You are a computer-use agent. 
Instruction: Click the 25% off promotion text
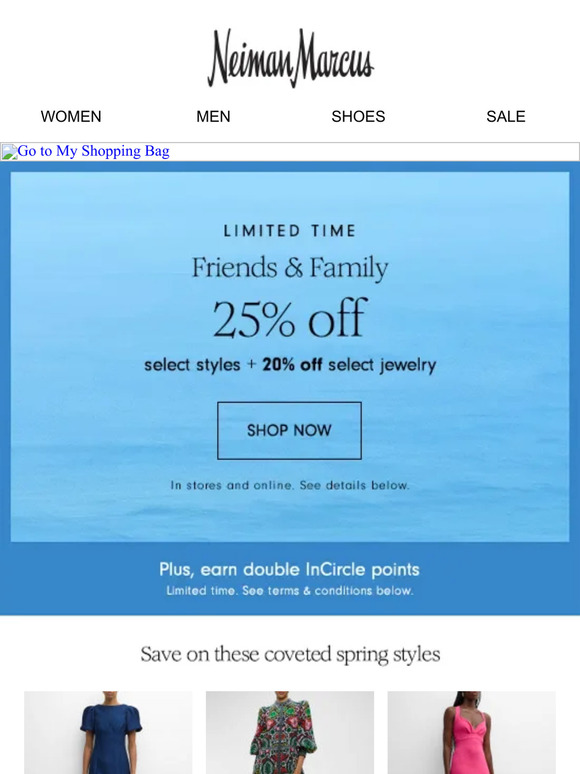290,318
